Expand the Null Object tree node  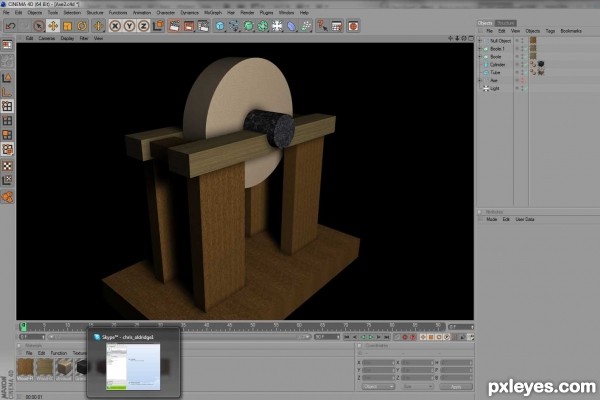pyautogui.click(x=480, y=41)
